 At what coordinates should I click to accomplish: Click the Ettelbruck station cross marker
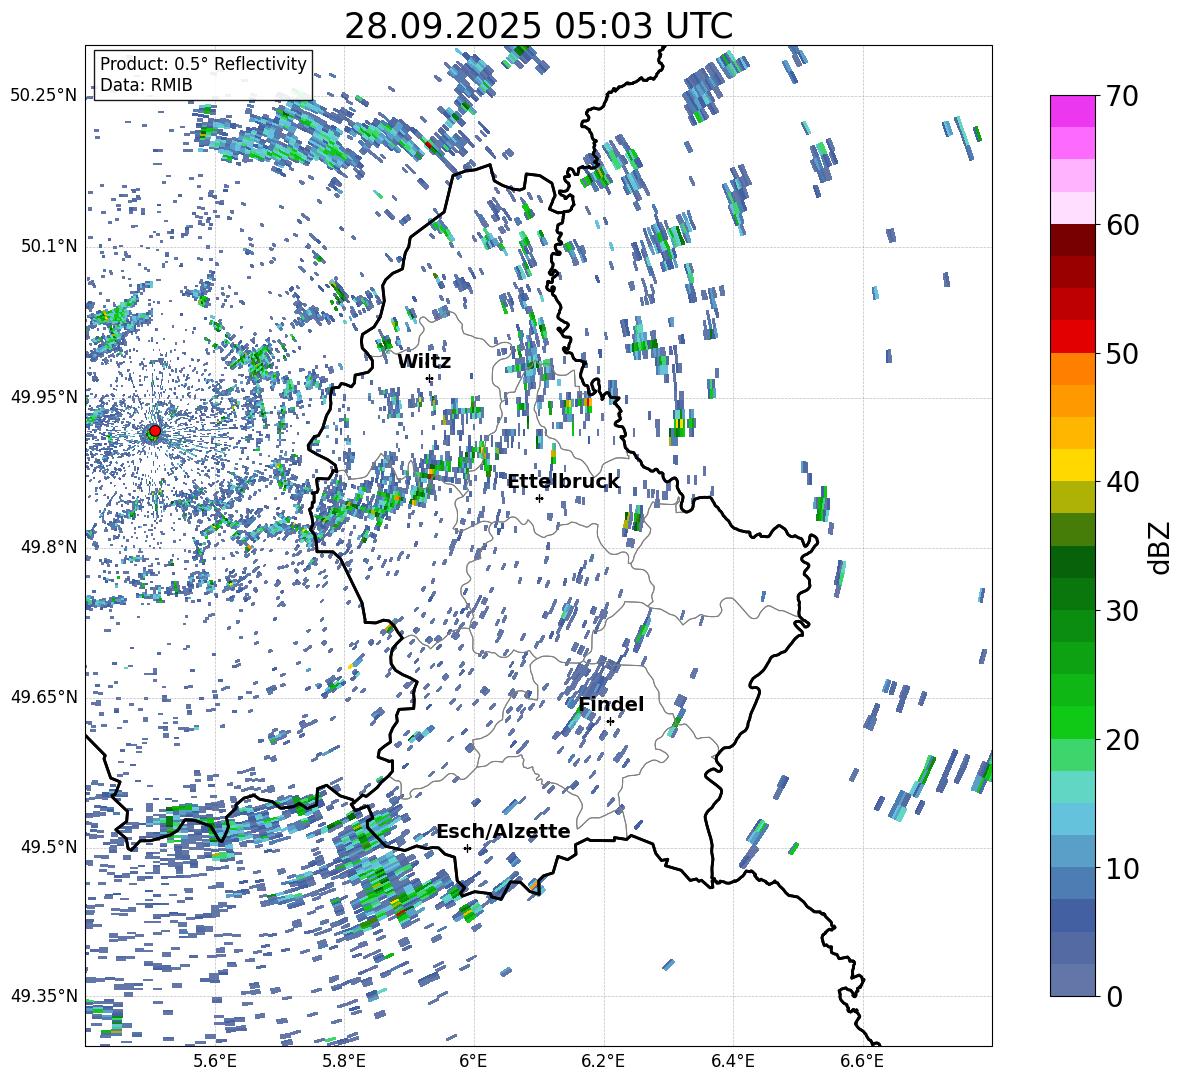pos(539,498)
